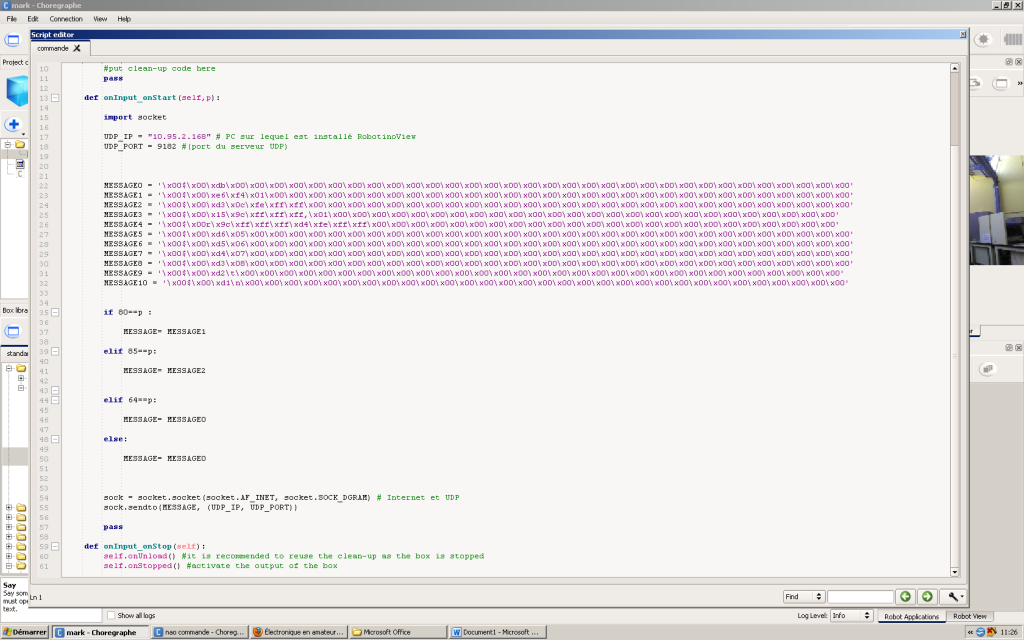The height and width of the screenshot is (640, 1024).
Task: Expand the bottom folder in box library tree
Action: pos(9,566)
